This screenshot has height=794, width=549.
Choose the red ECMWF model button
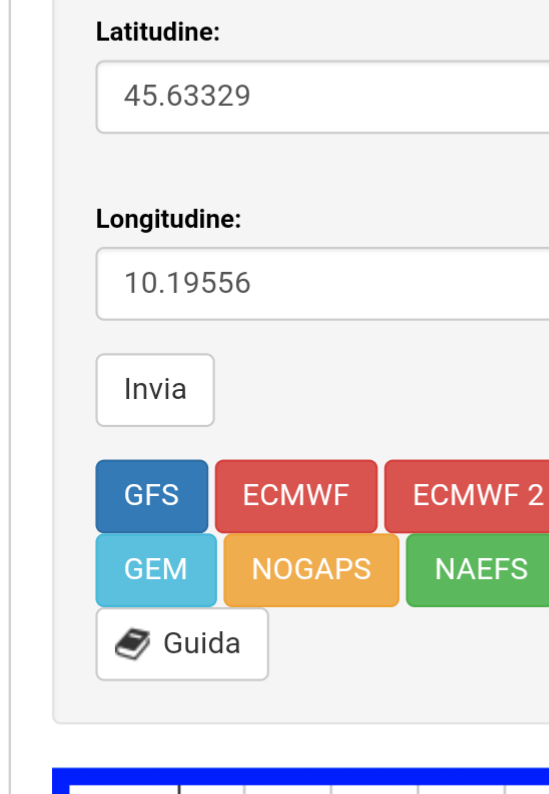(x=296, y=496)
